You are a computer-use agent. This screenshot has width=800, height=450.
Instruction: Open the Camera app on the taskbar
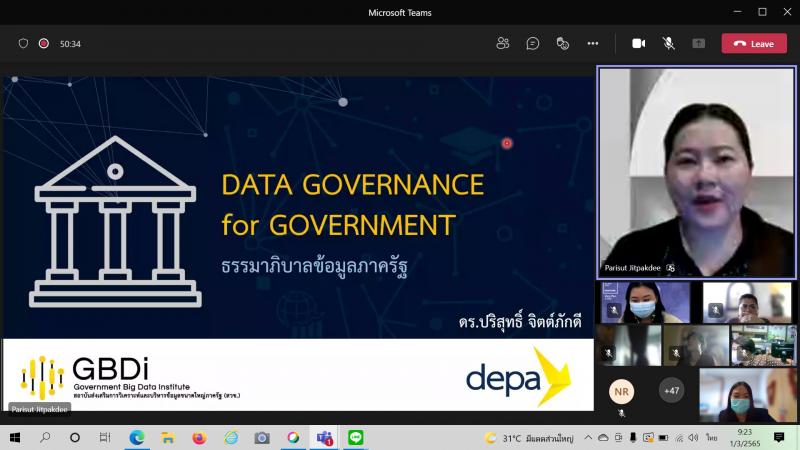point(262,438)
